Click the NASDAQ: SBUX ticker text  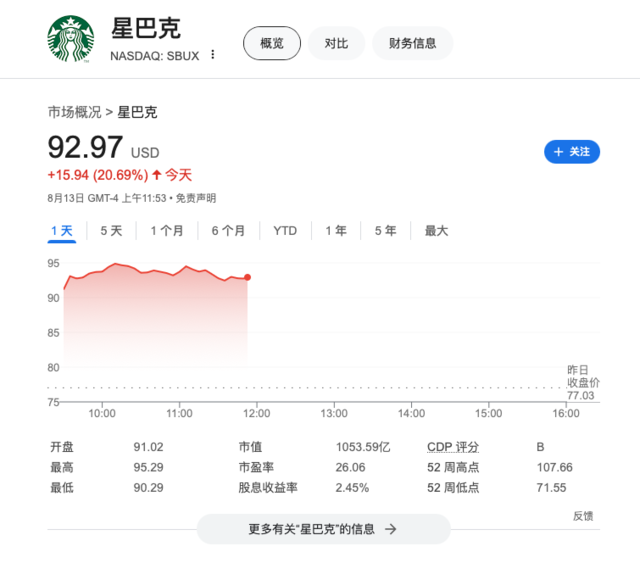155,56
